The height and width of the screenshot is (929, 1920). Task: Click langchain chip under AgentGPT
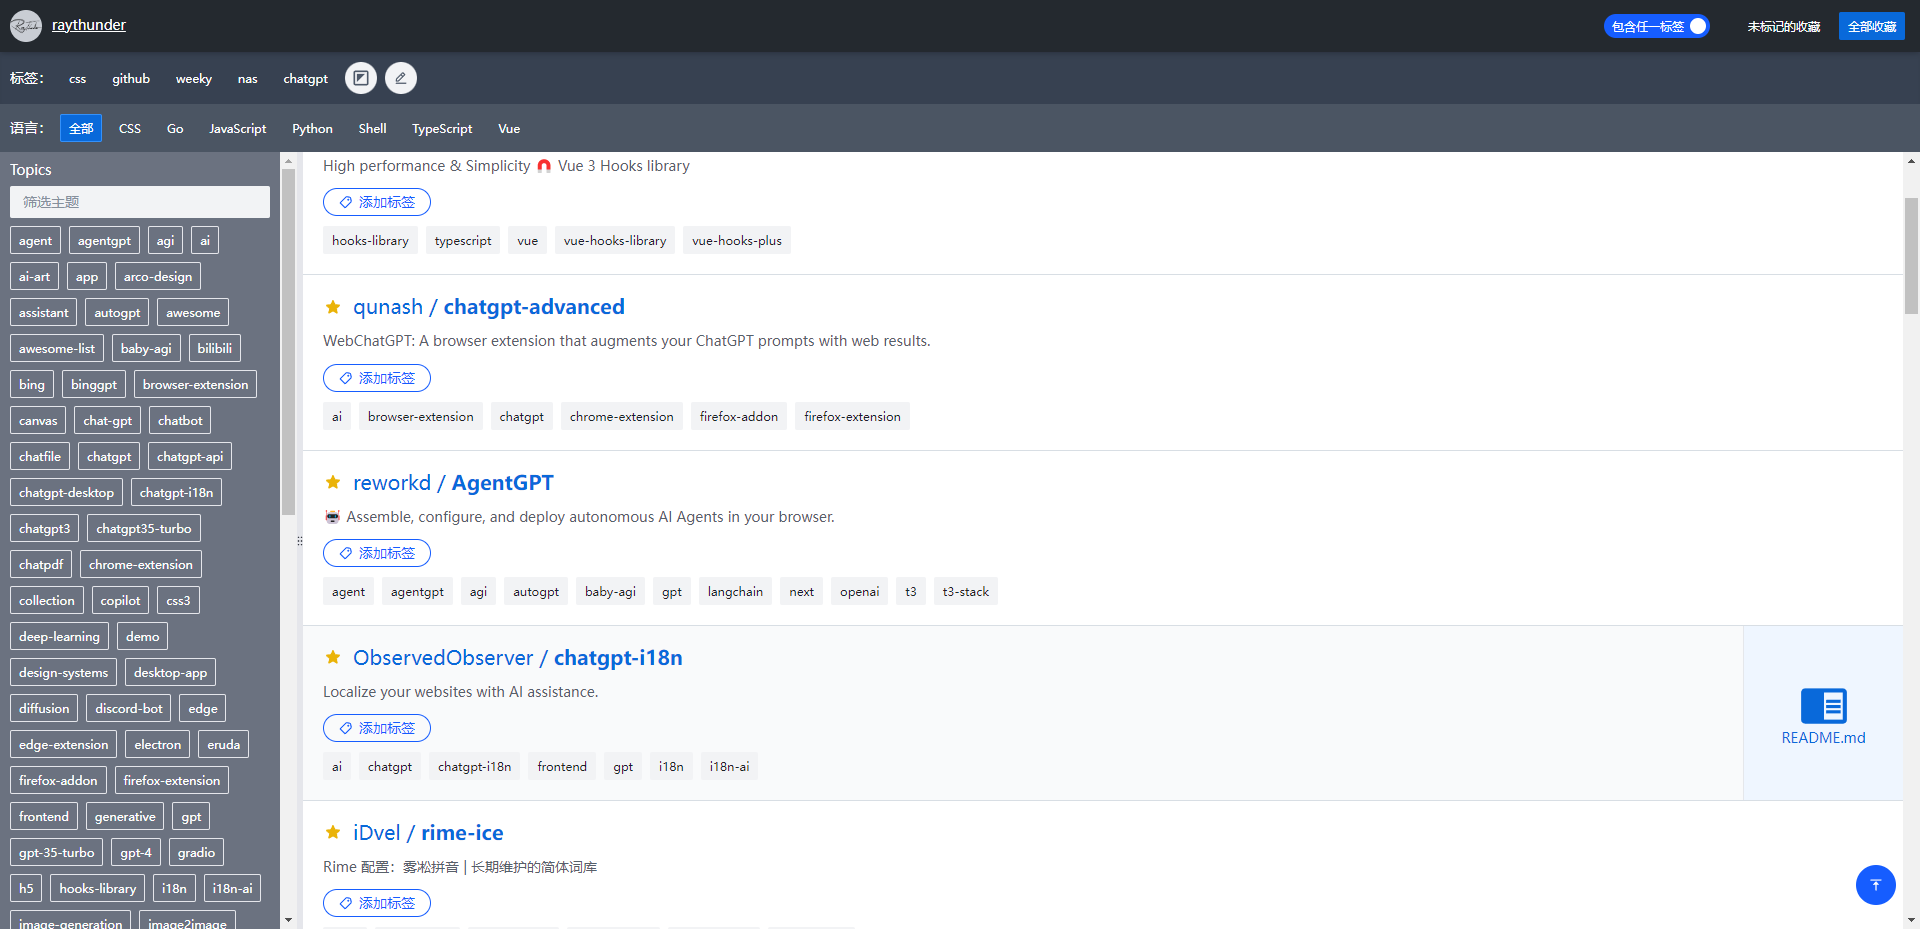[735, 592]
